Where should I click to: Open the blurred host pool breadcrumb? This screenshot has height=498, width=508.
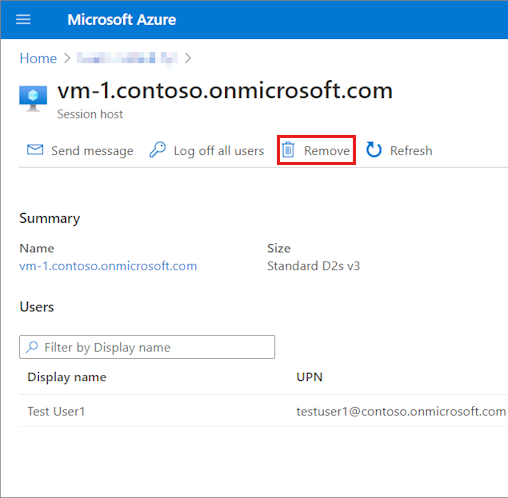tap(127, 59)
